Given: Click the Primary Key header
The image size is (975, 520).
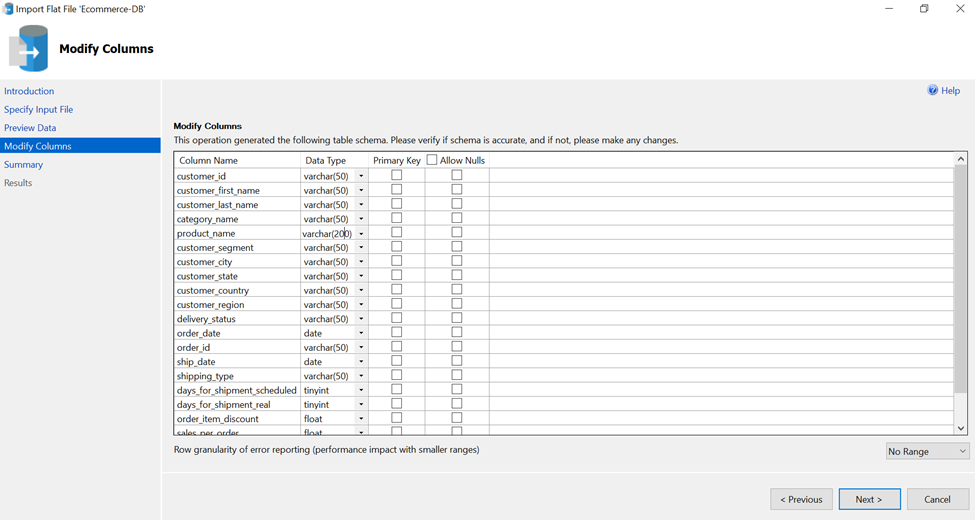Looking at the screenshot, I should 397,160.
